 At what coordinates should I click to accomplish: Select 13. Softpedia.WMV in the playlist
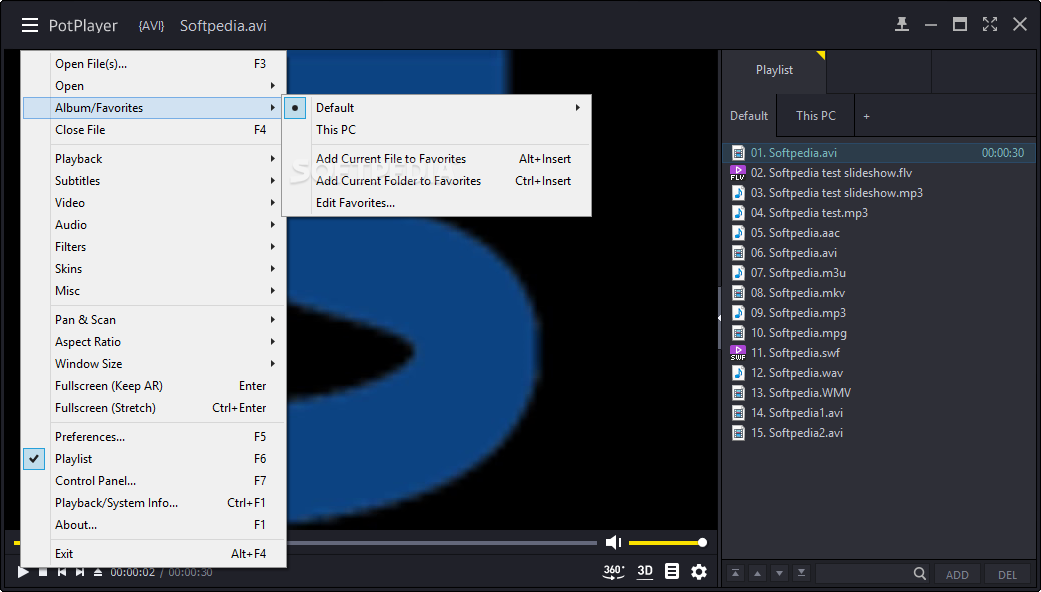tap(879, 393)
